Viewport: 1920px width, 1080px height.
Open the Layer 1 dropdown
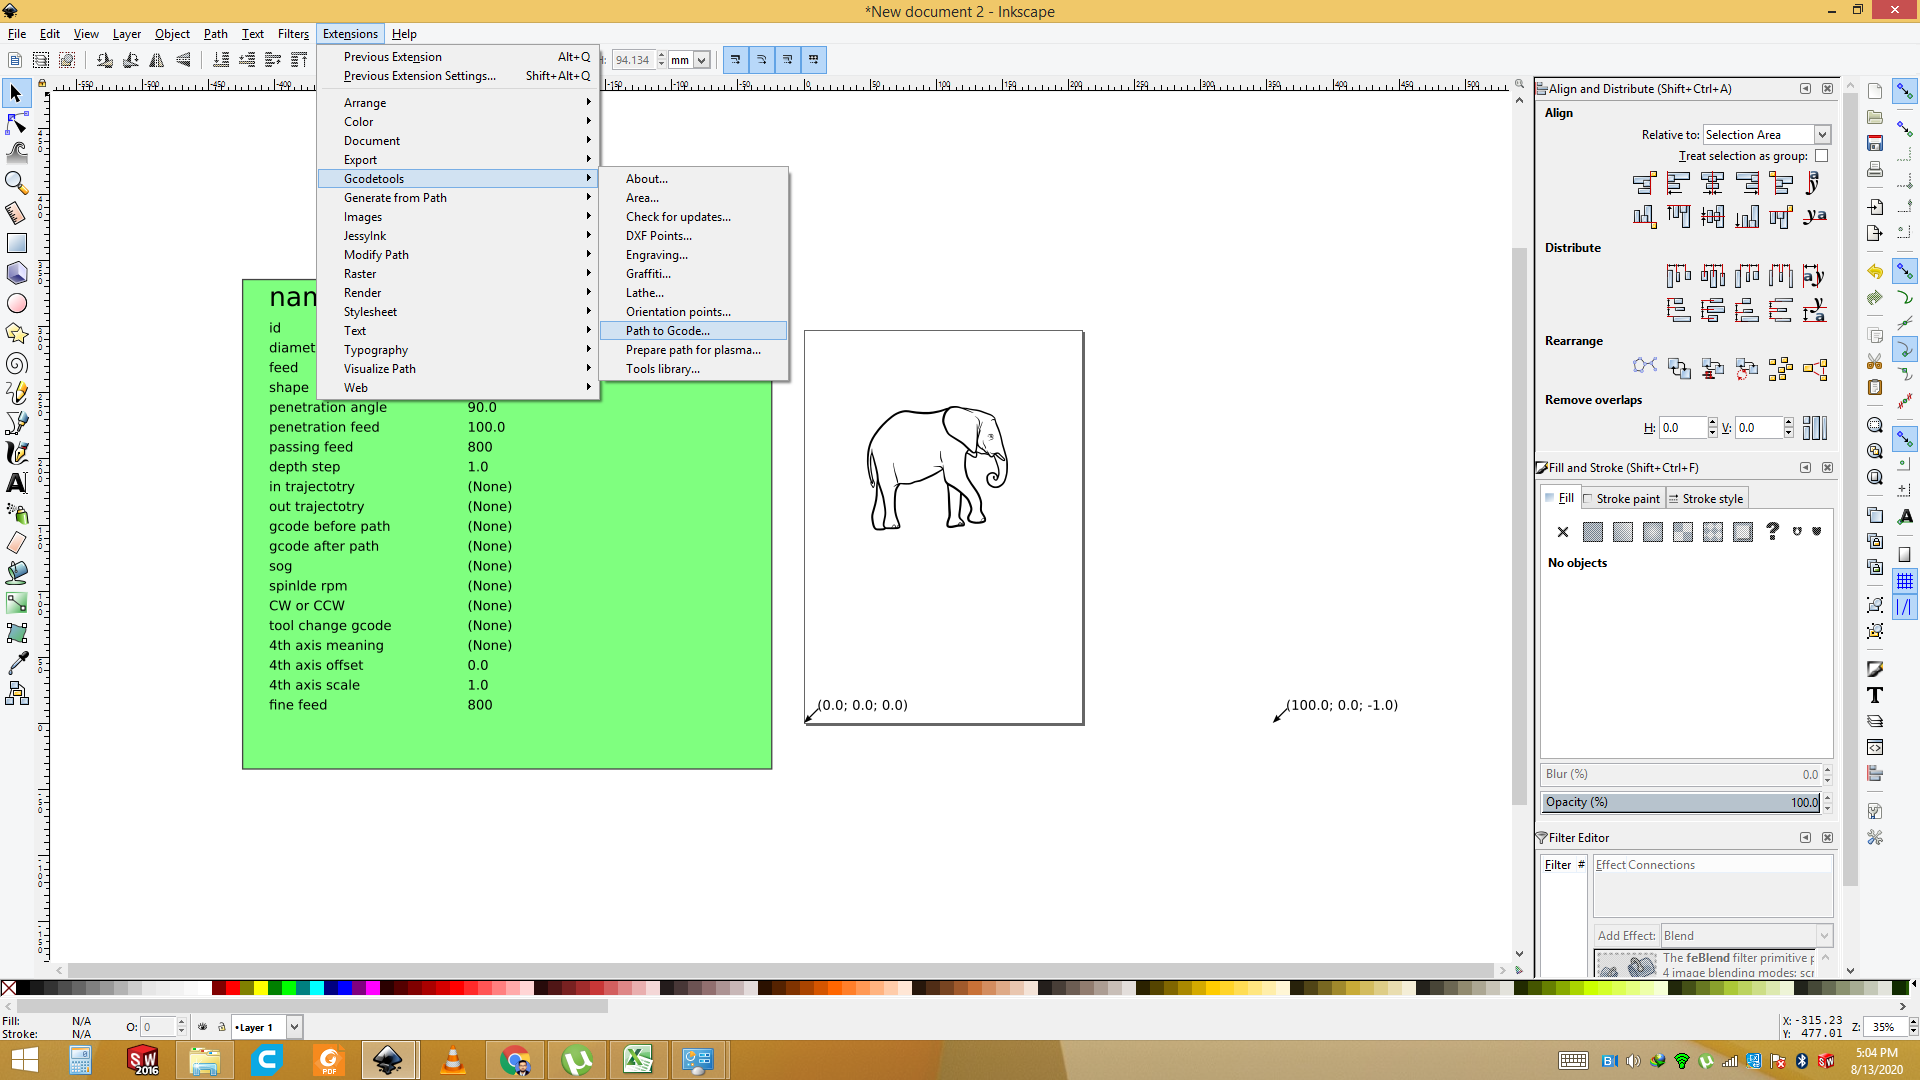coord(294,1027)
